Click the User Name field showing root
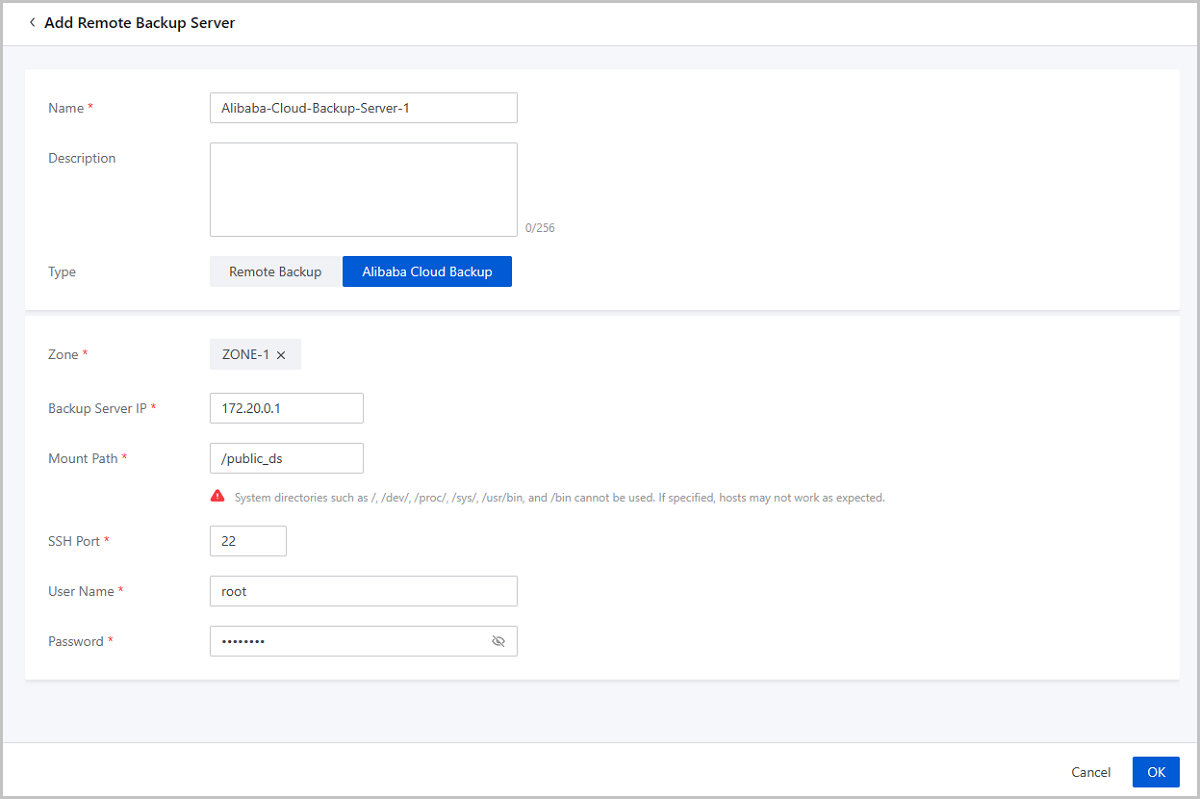The width and height of the screenshot is (1200, 799). 363,591
